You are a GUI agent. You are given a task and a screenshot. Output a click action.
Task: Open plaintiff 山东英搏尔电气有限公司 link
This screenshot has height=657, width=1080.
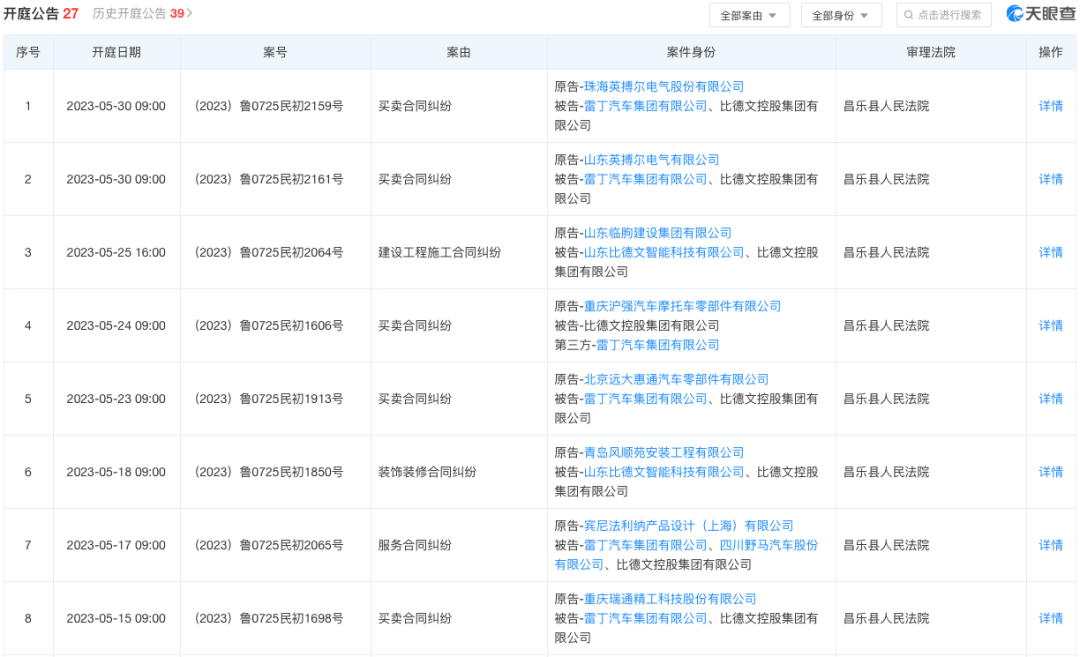click(x=652, y=160)
